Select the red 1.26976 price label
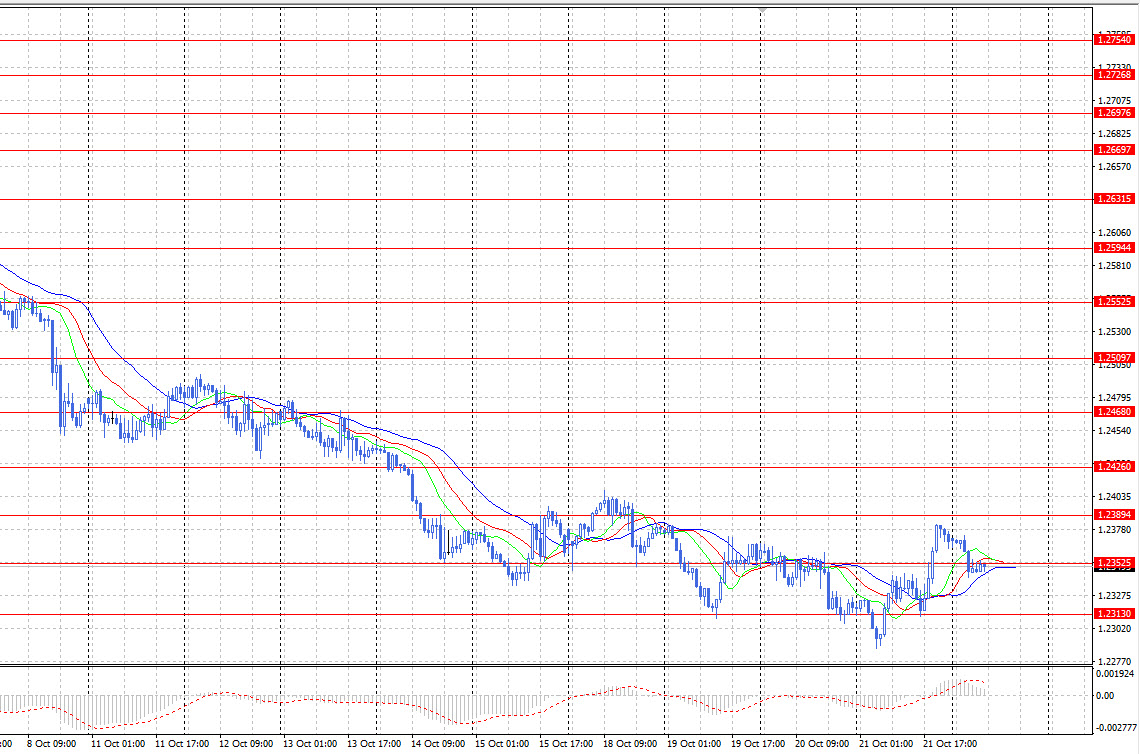1140x754 pixels. [1114, 113]
